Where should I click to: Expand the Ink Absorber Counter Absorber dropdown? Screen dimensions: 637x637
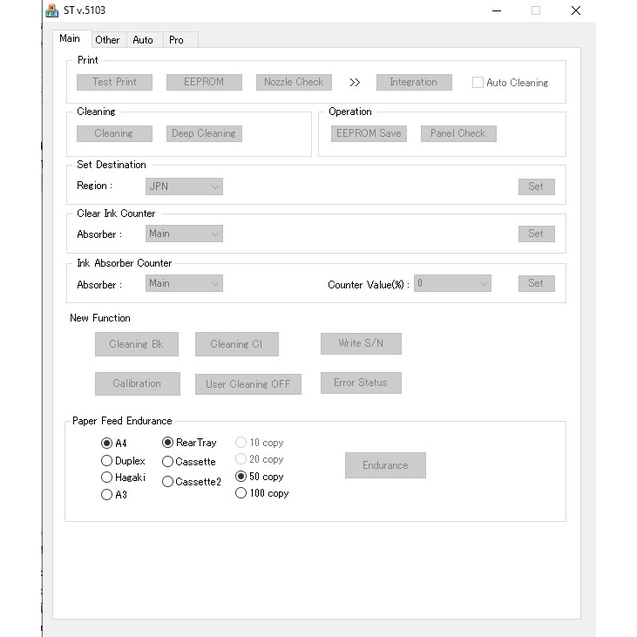184,283
